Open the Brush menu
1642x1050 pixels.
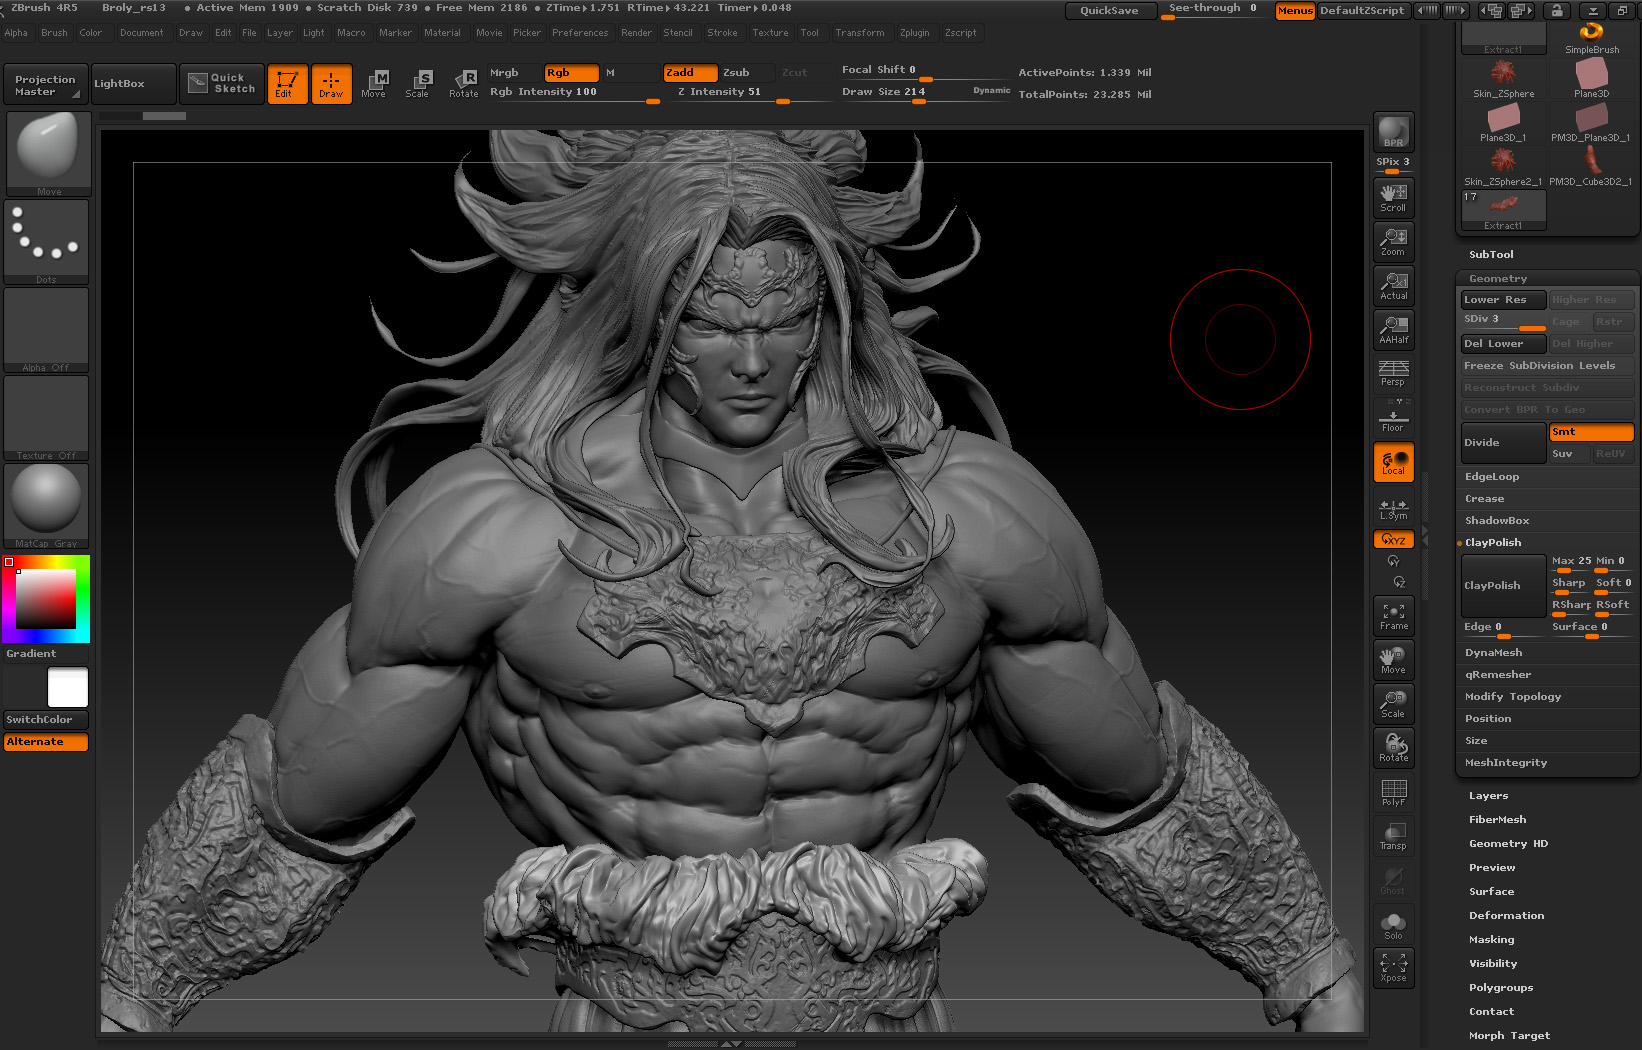[x=54, y=33]
